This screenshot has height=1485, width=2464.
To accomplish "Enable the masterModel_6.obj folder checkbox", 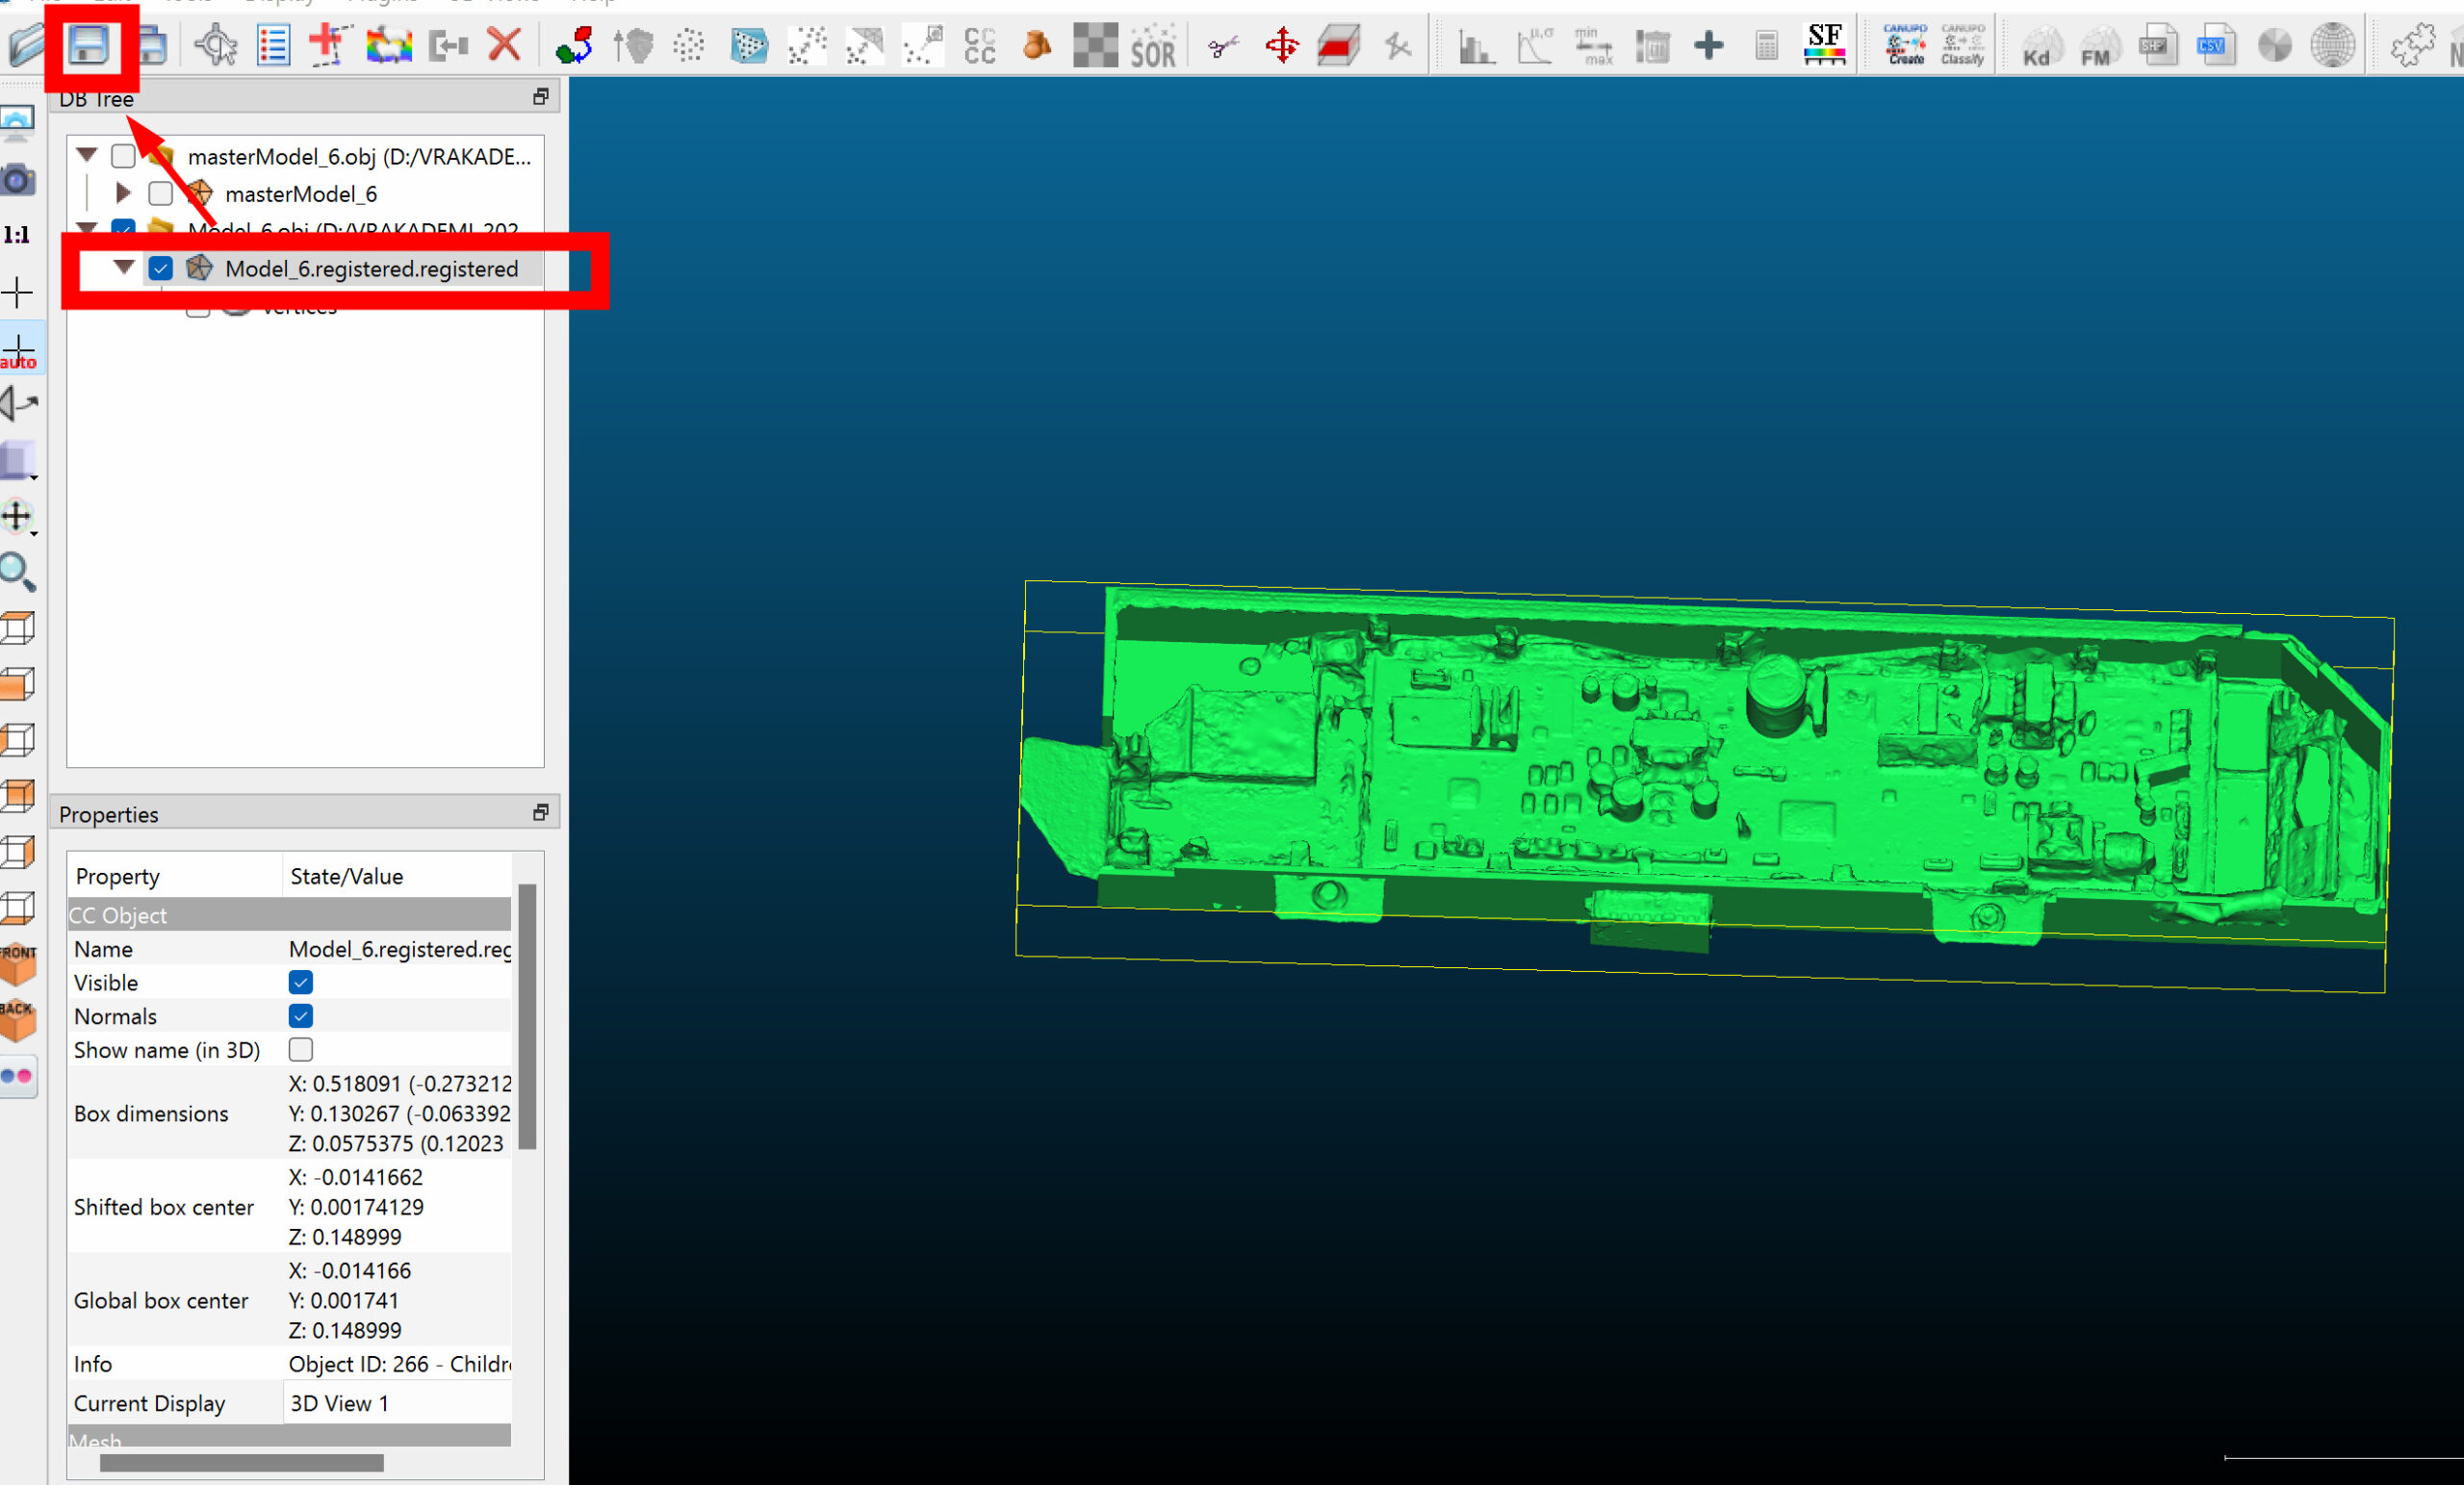I will pos(123,156).
